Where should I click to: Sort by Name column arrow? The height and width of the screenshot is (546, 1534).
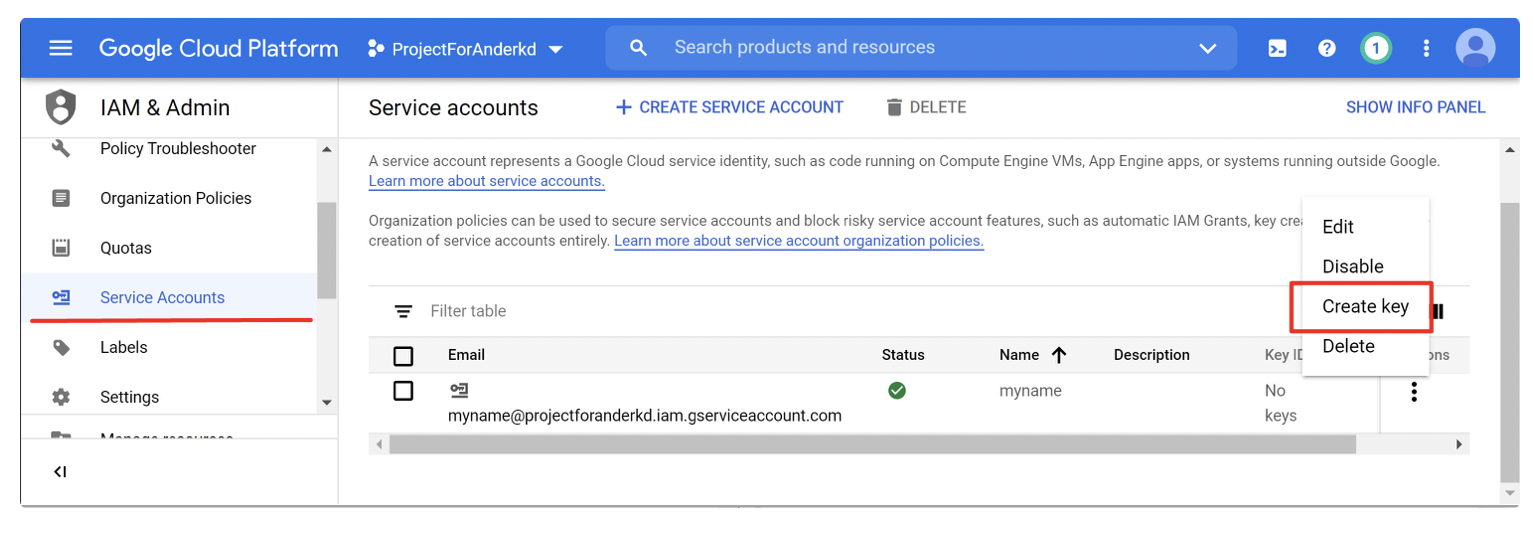click(x=1059, y=355)
